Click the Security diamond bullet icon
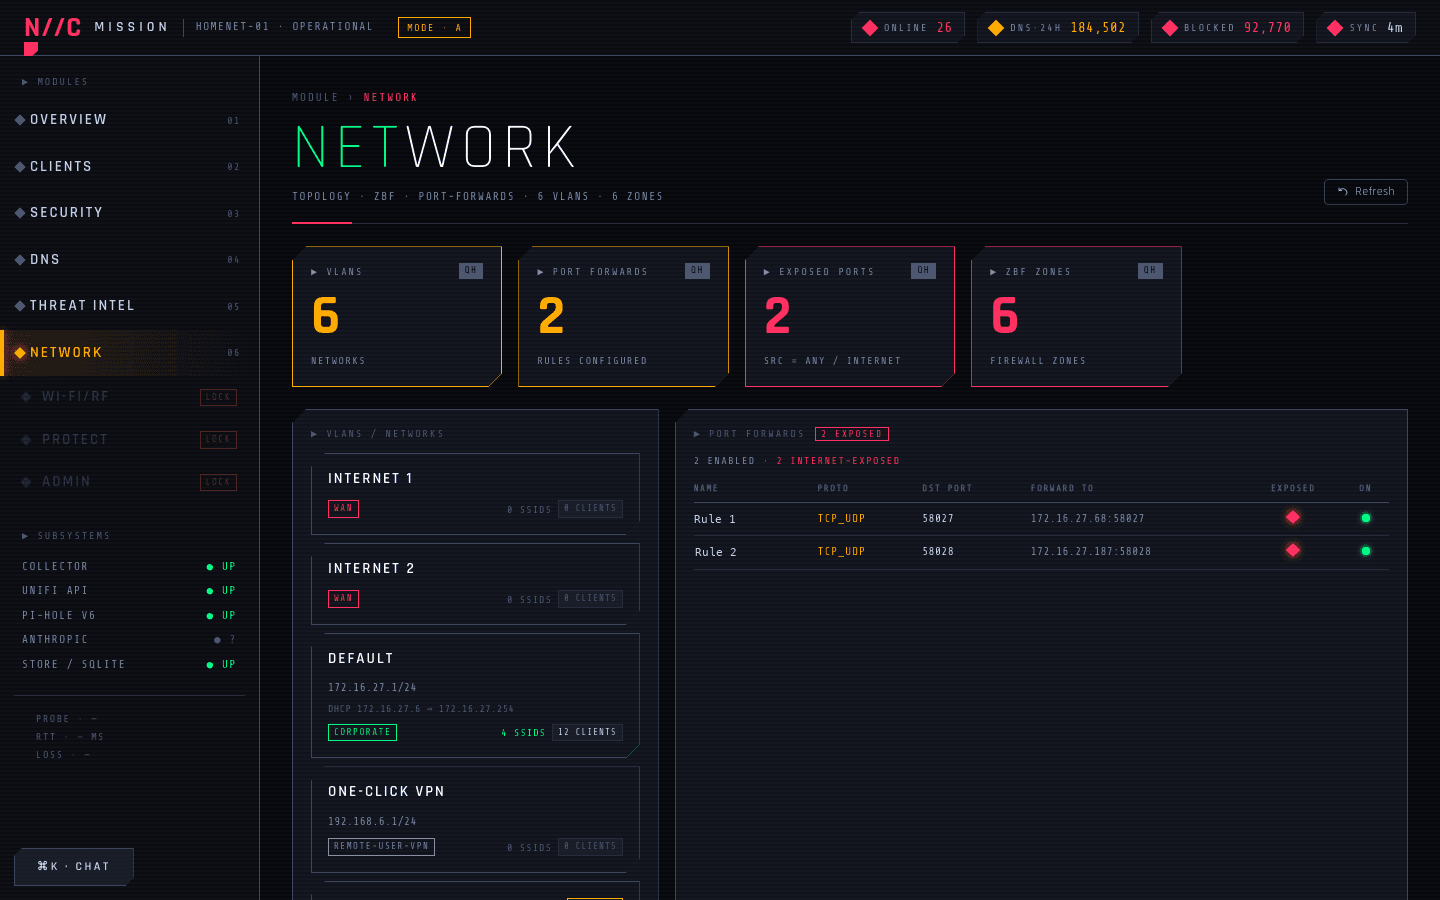Screen dimensions: 1440x900 [x=20, y=213]
